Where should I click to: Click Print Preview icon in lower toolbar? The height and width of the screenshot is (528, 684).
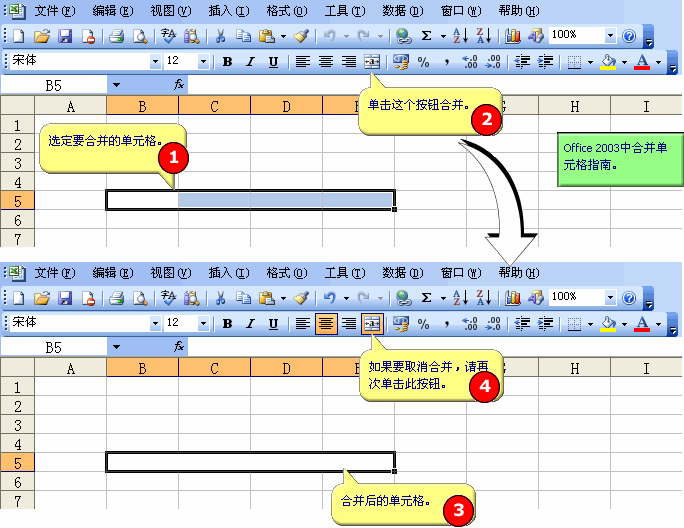point(140,297)
